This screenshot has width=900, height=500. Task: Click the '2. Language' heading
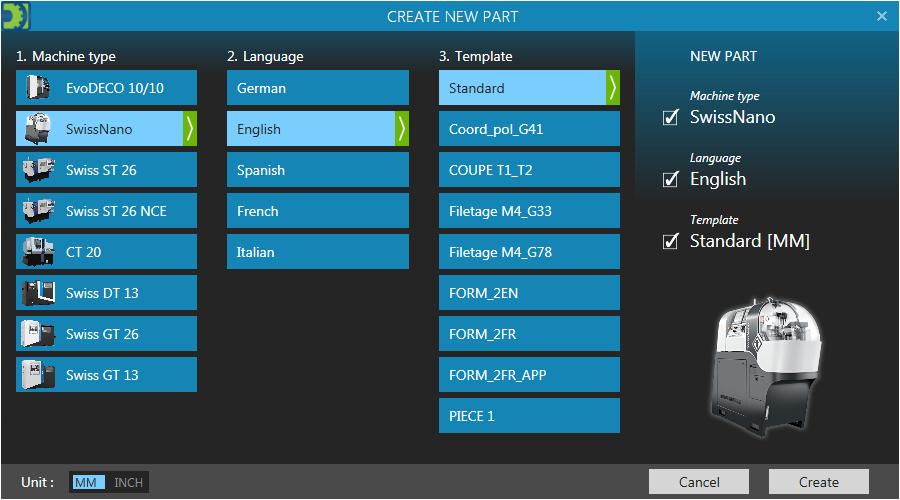click(265, 56)
